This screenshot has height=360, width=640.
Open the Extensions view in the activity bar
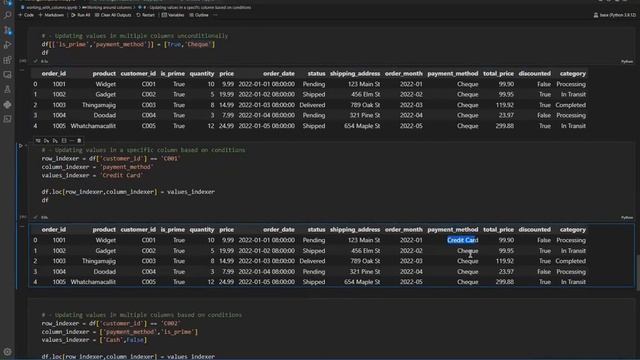coord(7,60)
